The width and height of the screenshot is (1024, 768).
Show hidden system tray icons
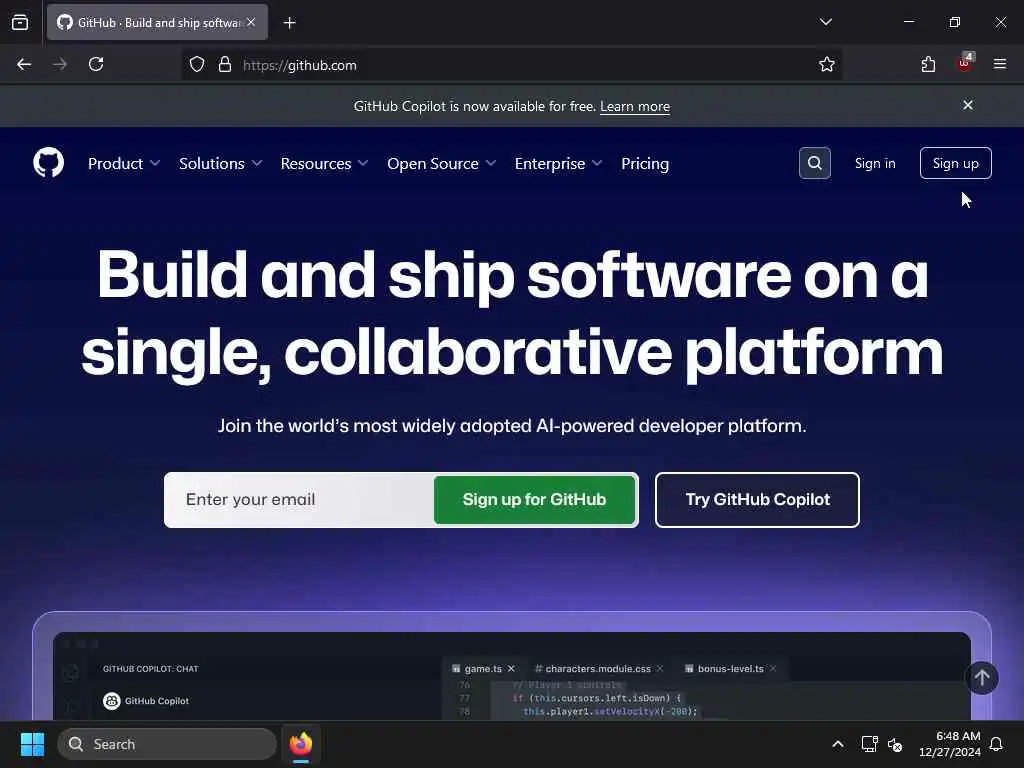point(838,744)
